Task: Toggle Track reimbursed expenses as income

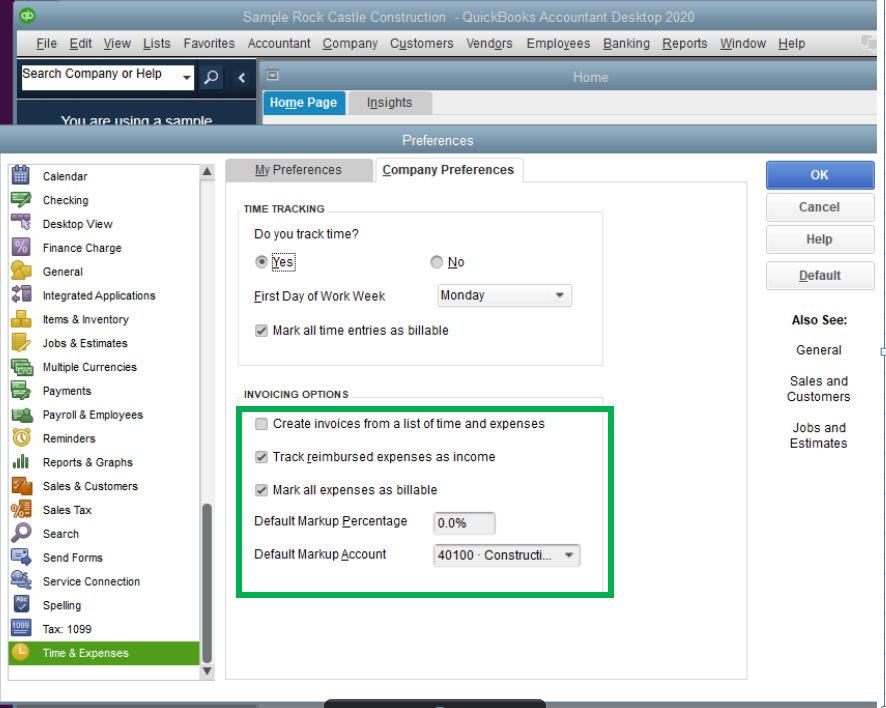Action: pos(261,457)
